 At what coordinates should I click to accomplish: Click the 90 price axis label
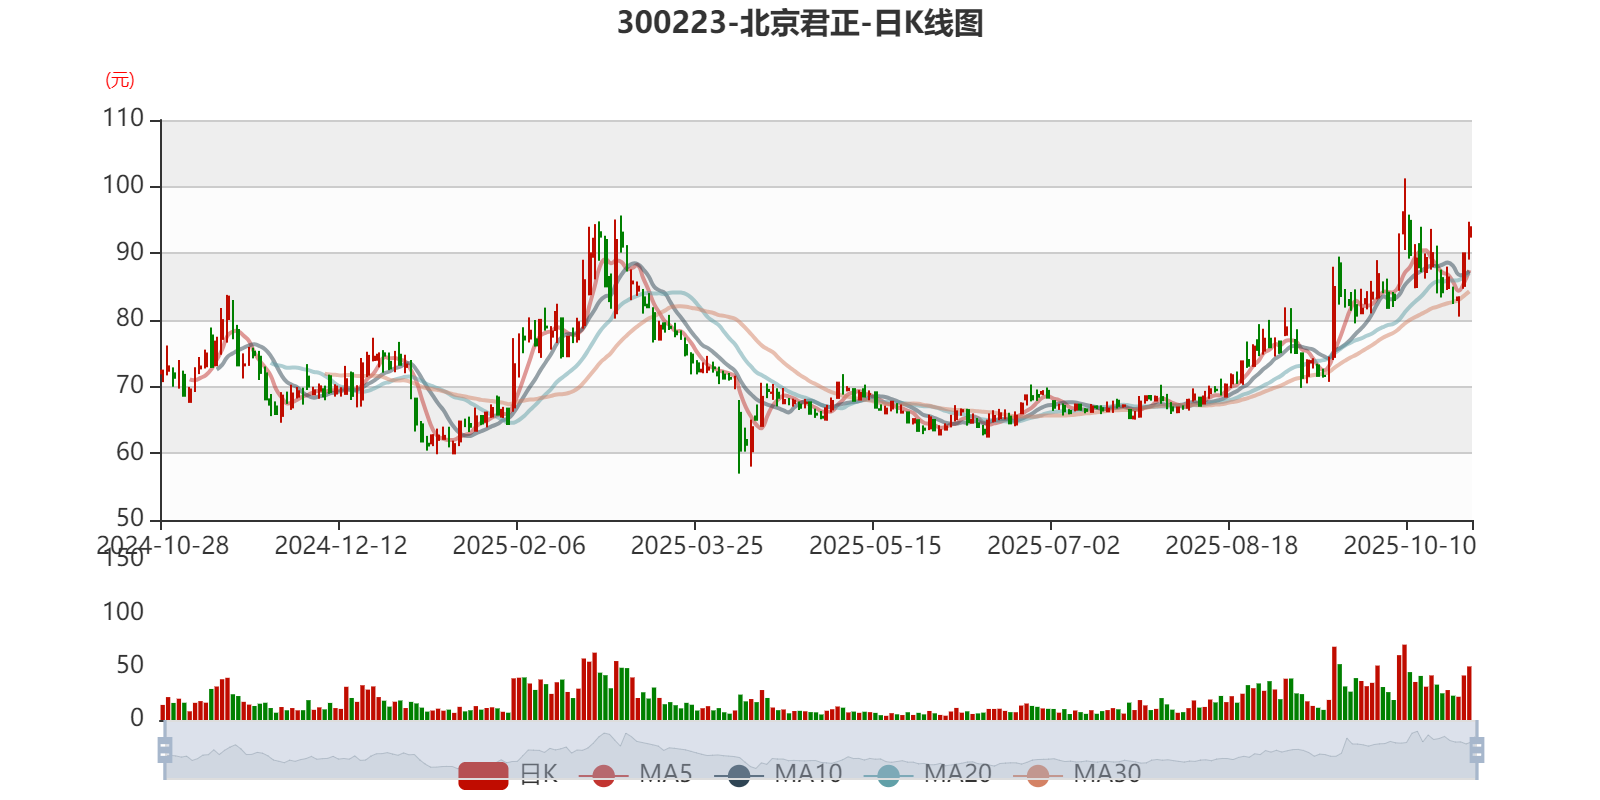click(130, 253)
